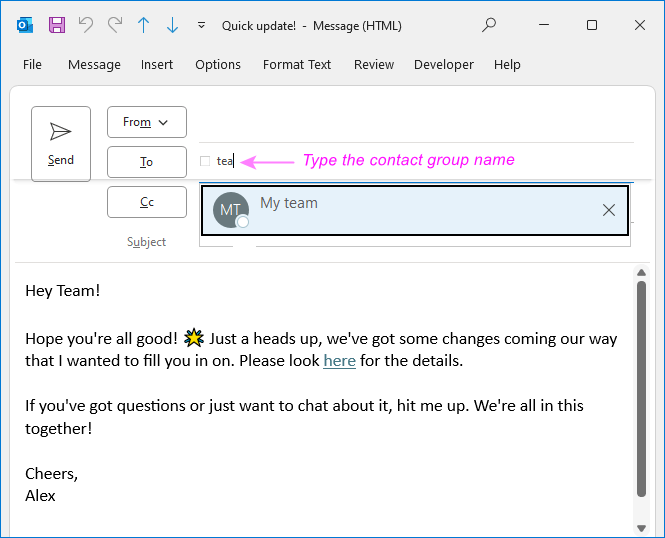
Task: Click the 'Hey Team!' greeting line
Action: 63,291
